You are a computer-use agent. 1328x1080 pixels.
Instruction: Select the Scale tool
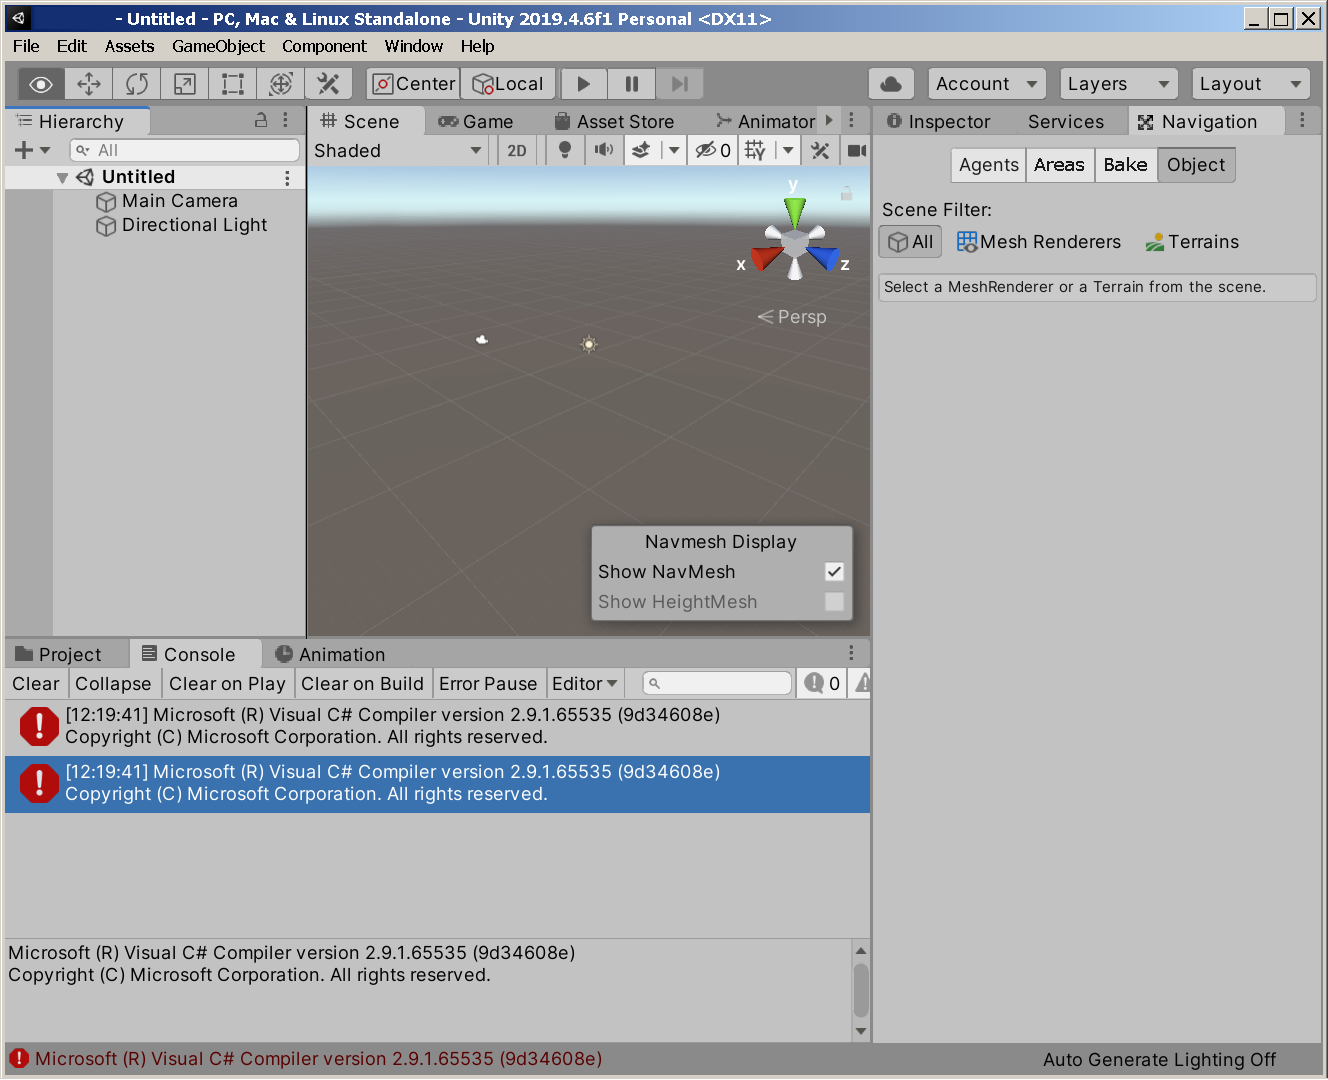[x=185, y=84]
